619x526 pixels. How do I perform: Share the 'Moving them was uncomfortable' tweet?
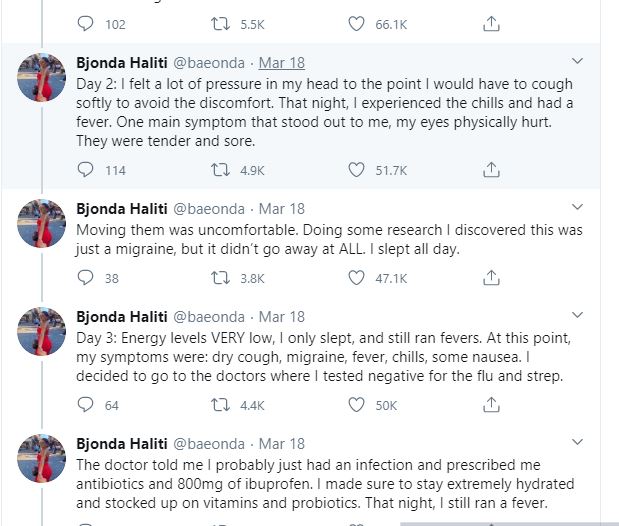coord(491,278)
